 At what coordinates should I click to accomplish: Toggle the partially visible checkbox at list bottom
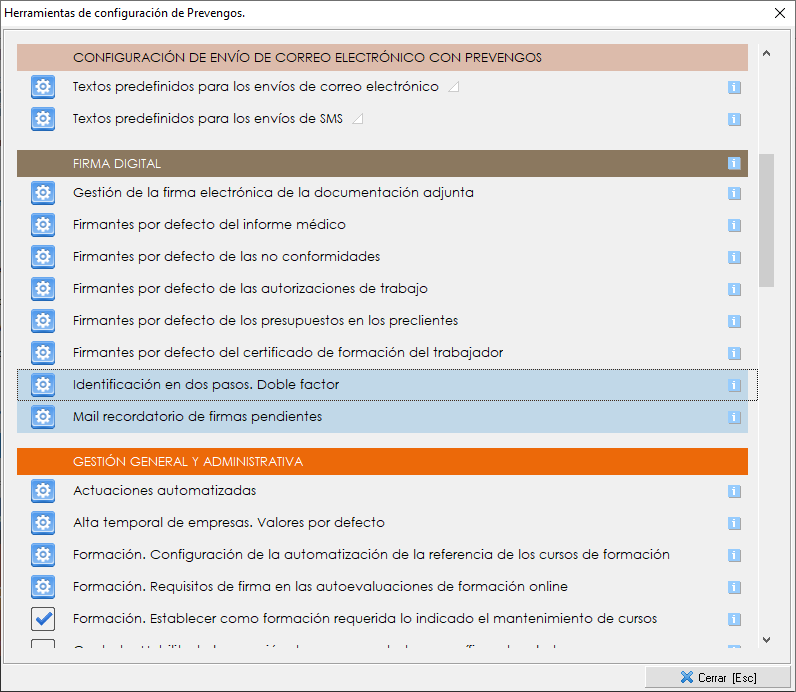pos(42,646)
